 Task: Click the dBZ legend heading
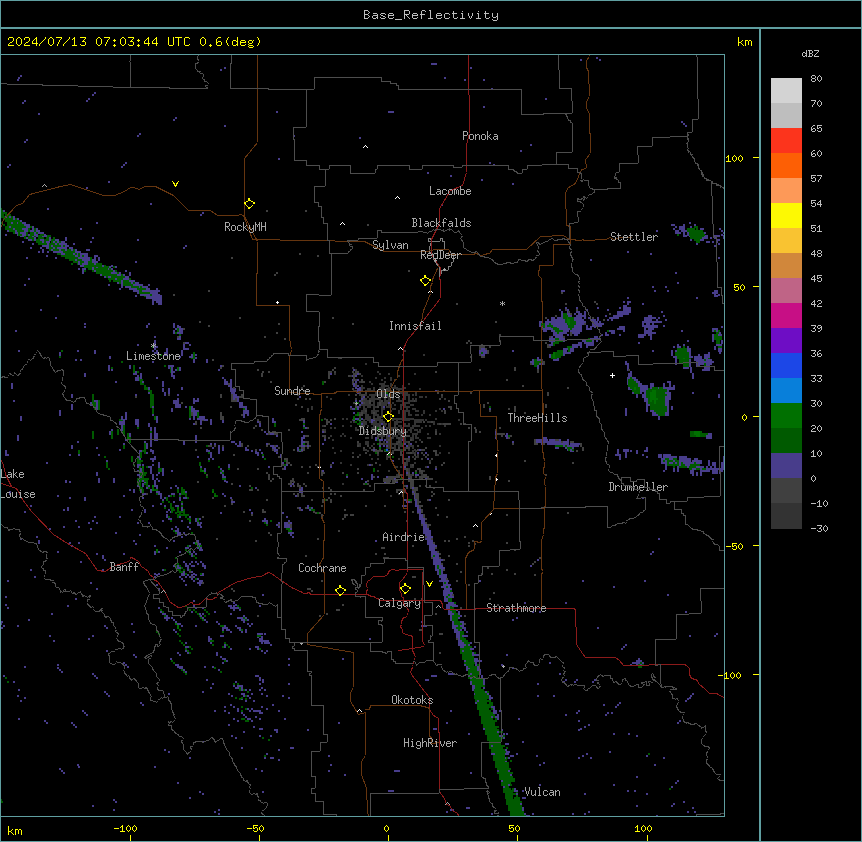click(810, 54)
